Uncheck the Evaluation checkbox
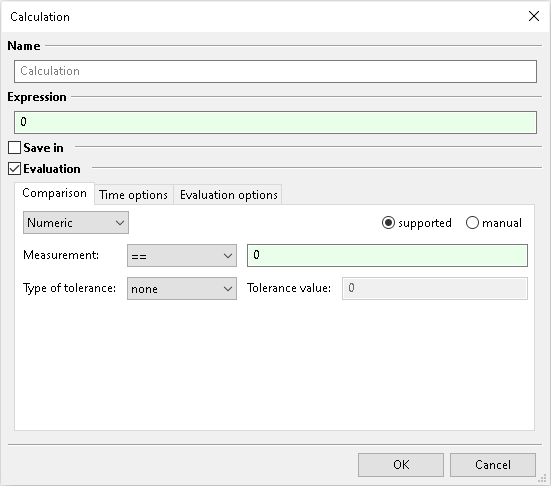551x486 pixels. [x=14, y=169]
